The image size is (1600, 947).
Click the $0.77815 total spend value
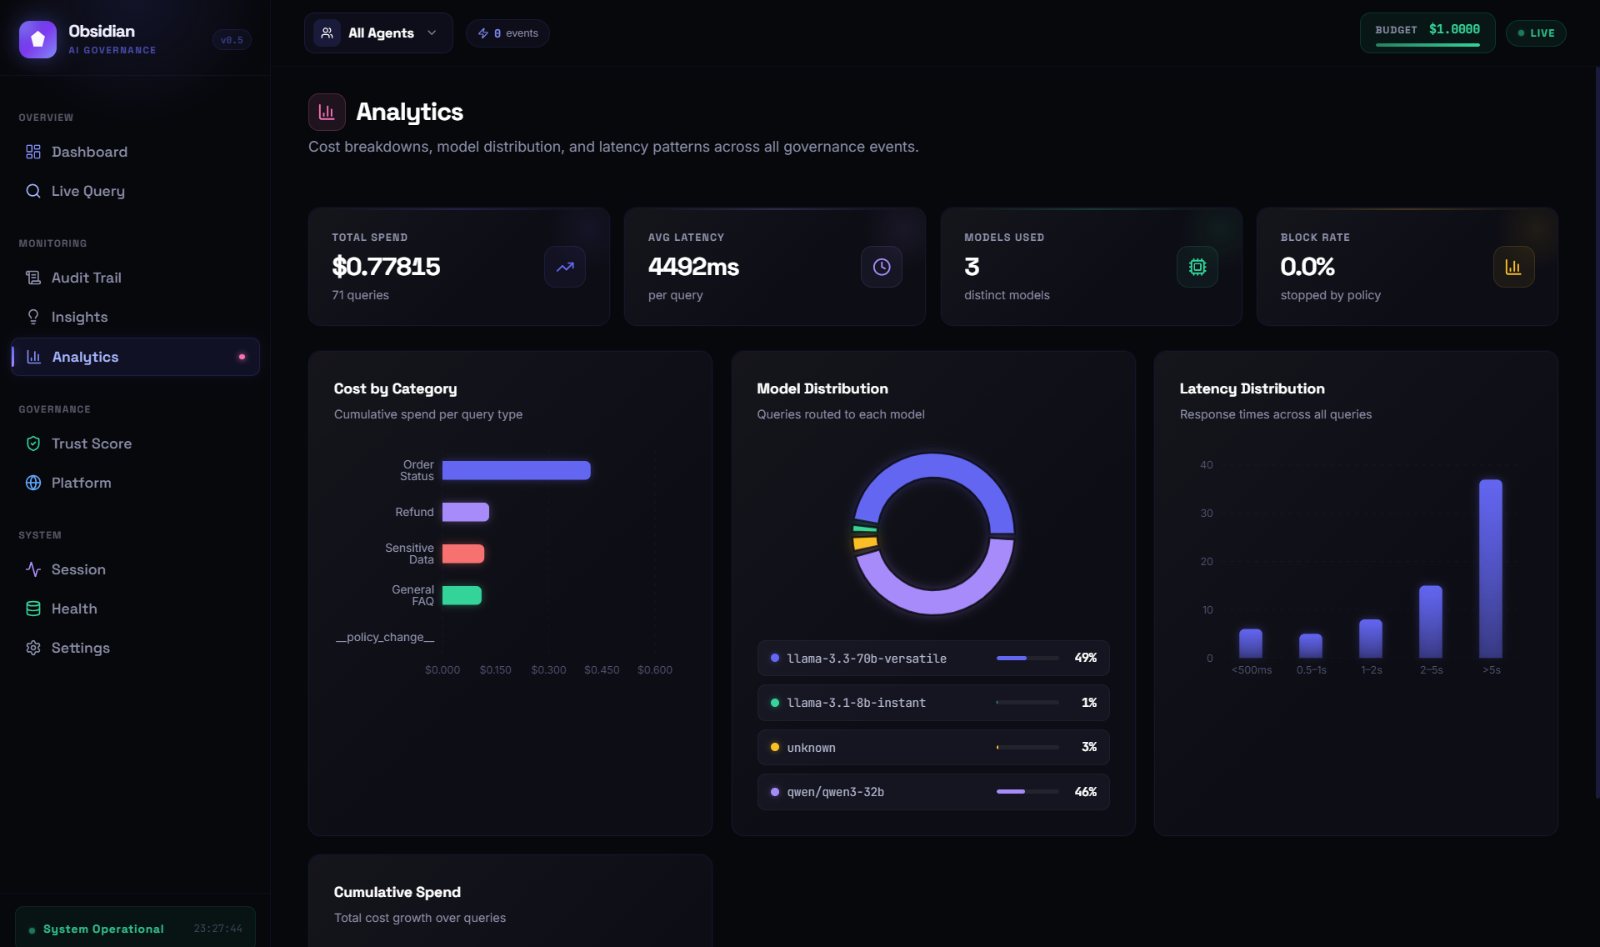point(386,267)
